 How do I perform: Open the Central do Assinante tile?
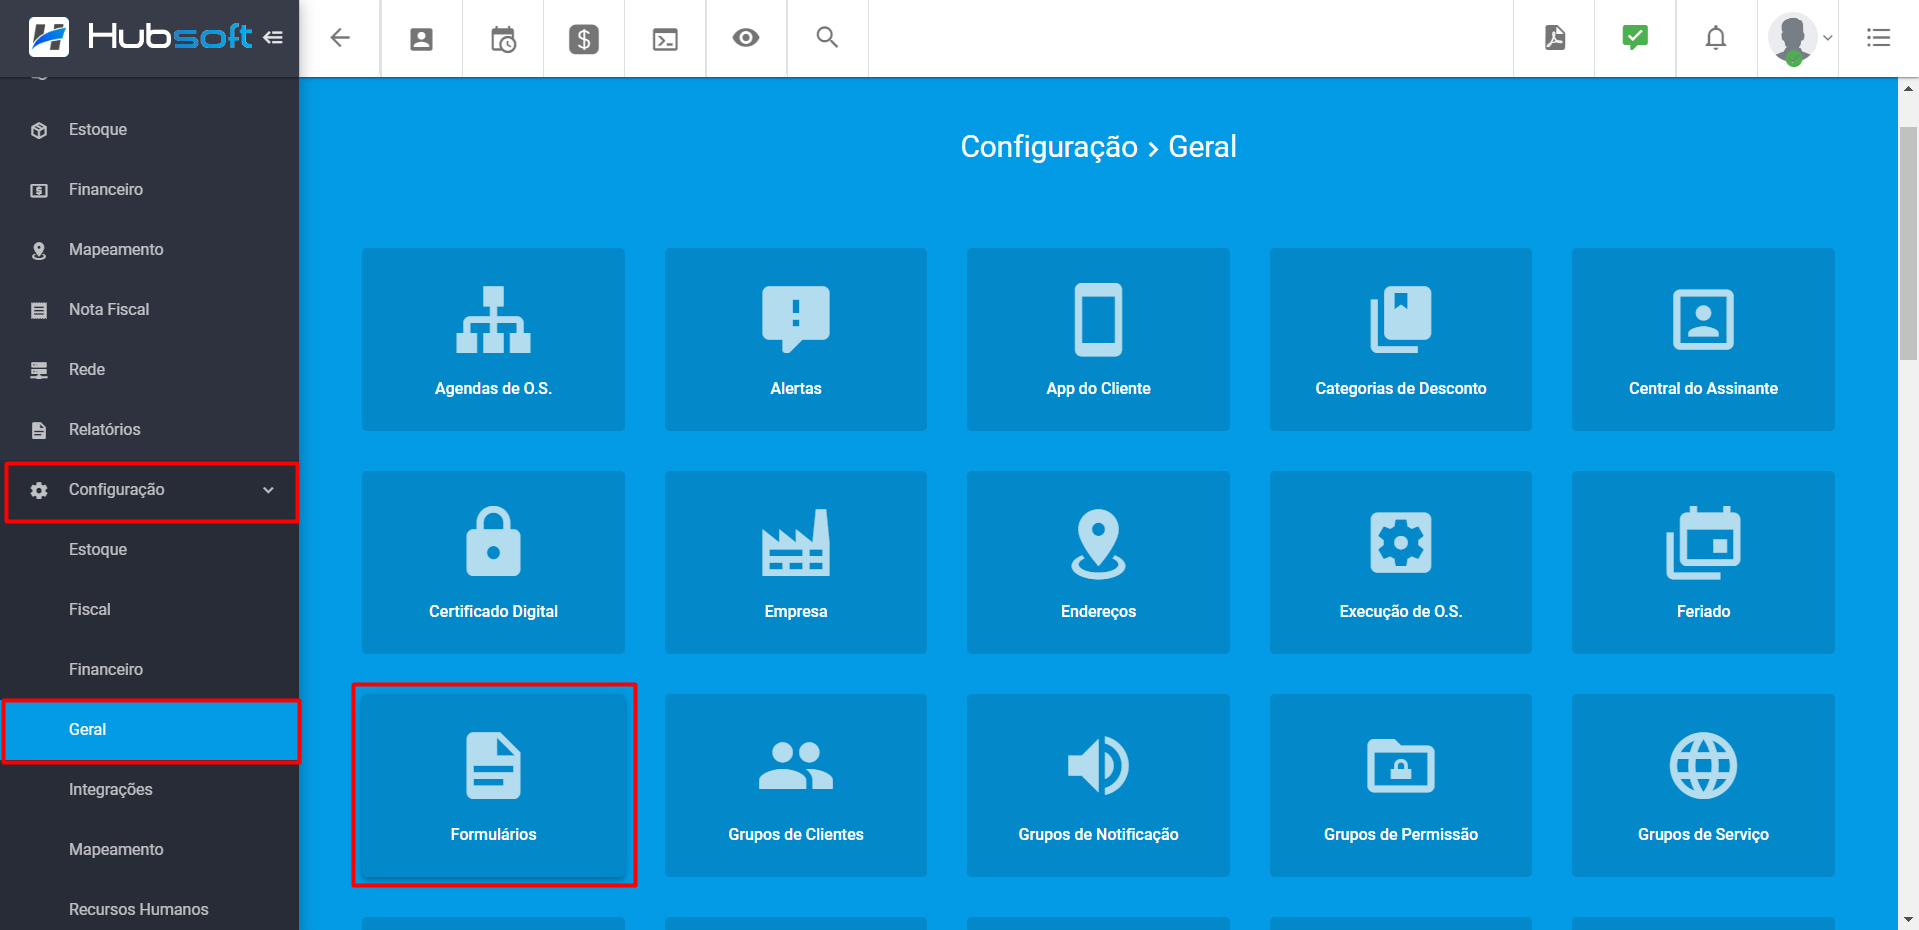tap(1703, 339)
